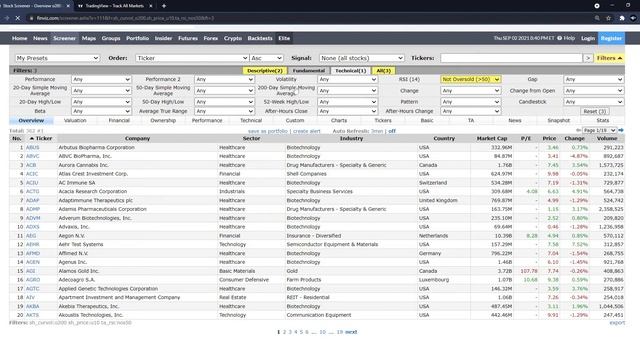The image size is (640, 360).
Task: Click the export link
Action: 617,322
